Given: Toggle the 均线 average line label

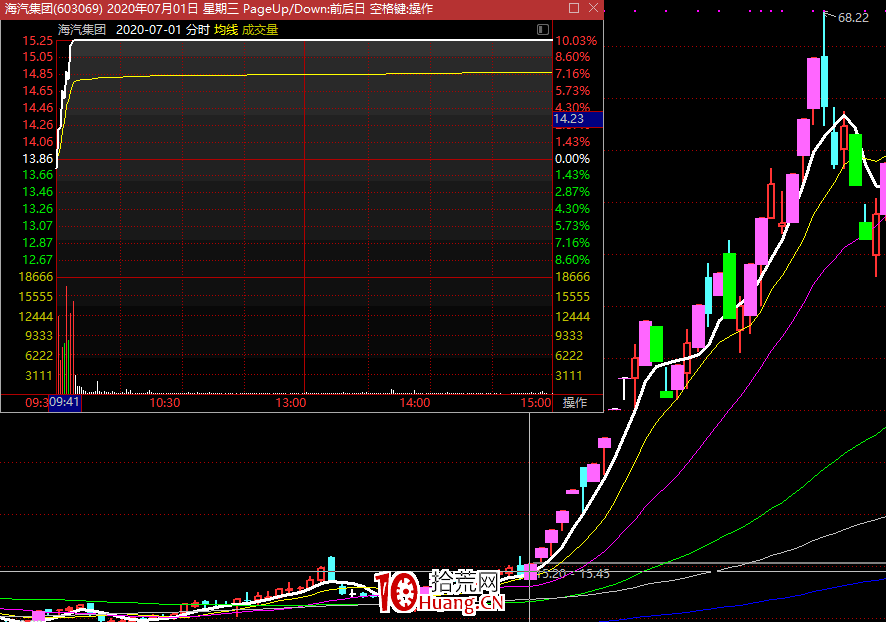Looking at the screenshot, I should pyautogui.click(x=226, y=30).
